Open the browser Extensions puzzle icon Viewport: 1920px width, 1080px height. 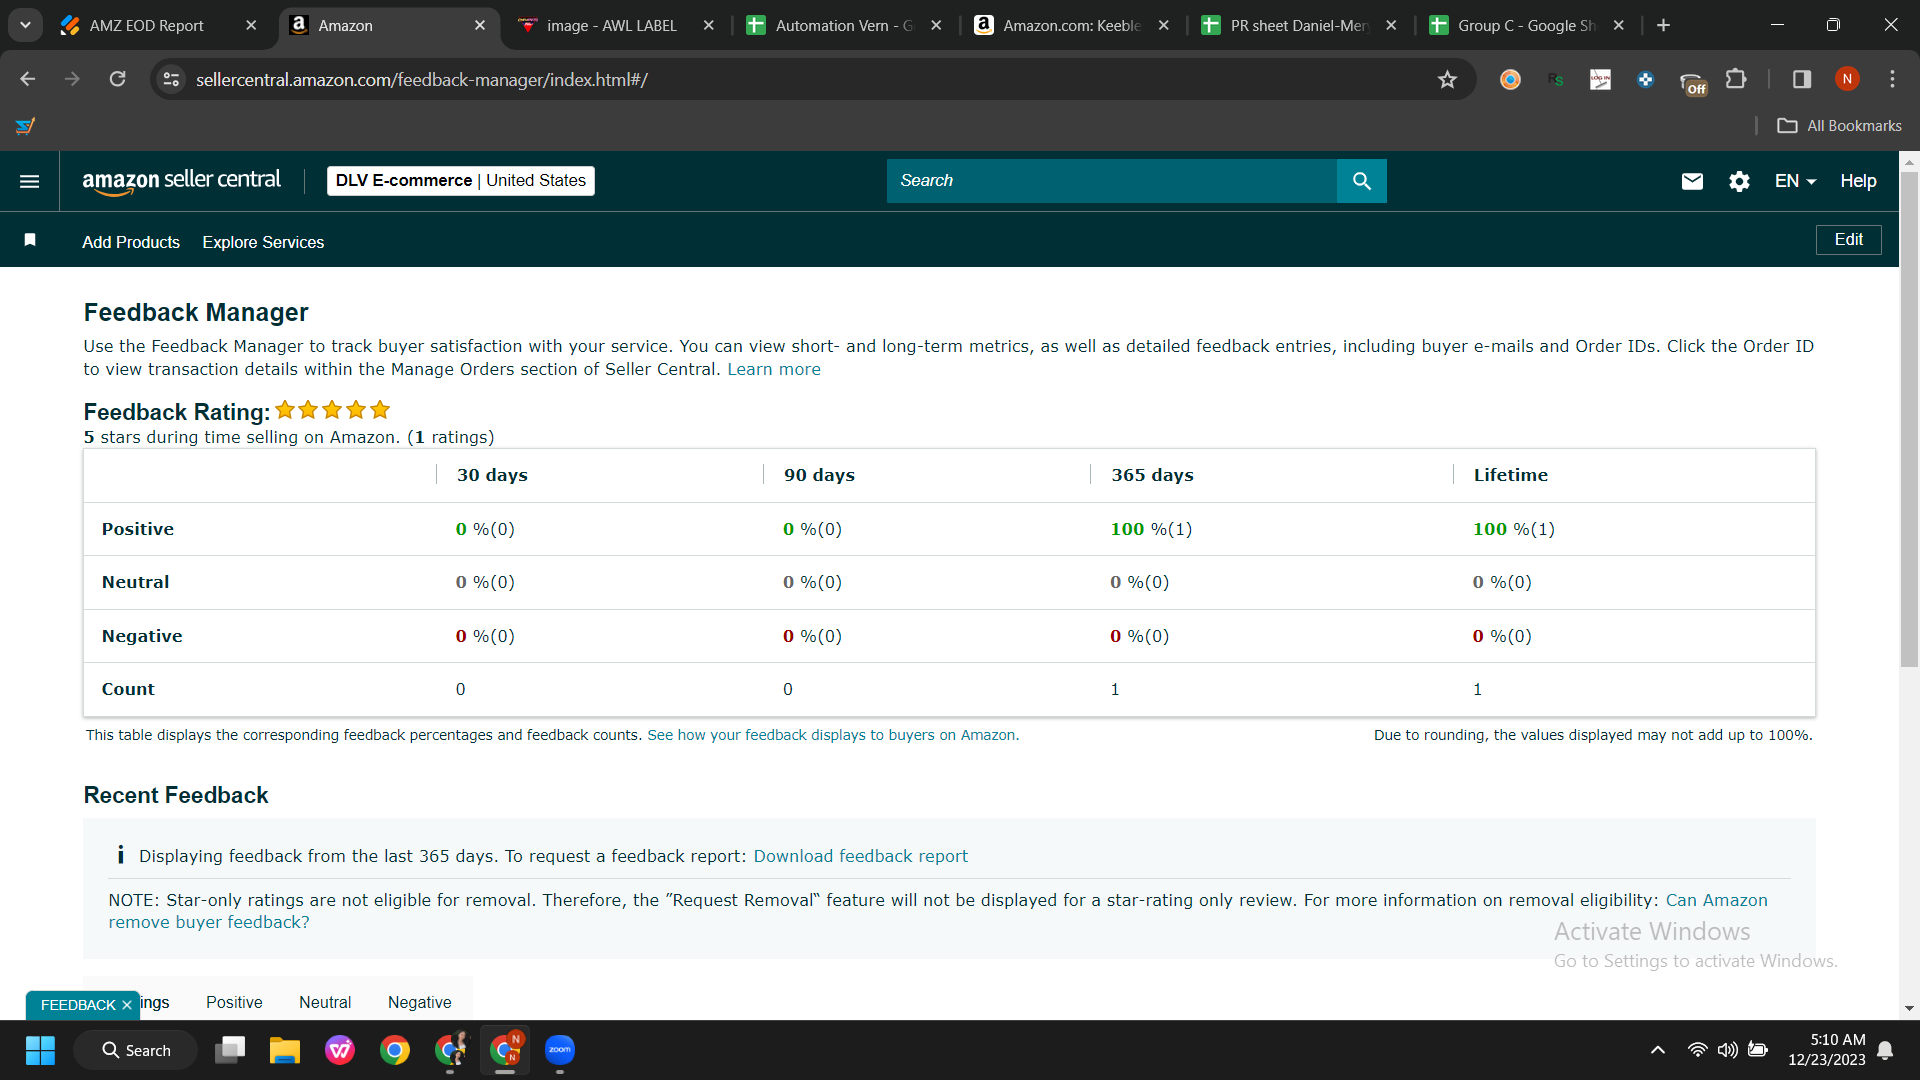point(1736,79)
